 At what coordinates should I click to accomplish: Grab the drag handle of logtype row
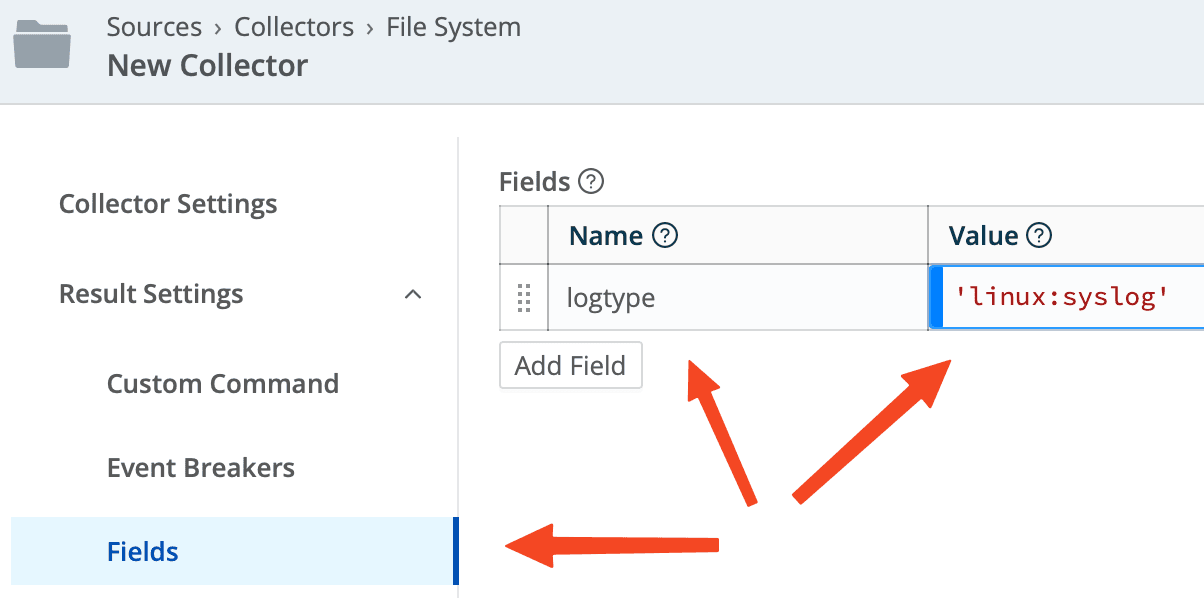[x=524, y=298]
